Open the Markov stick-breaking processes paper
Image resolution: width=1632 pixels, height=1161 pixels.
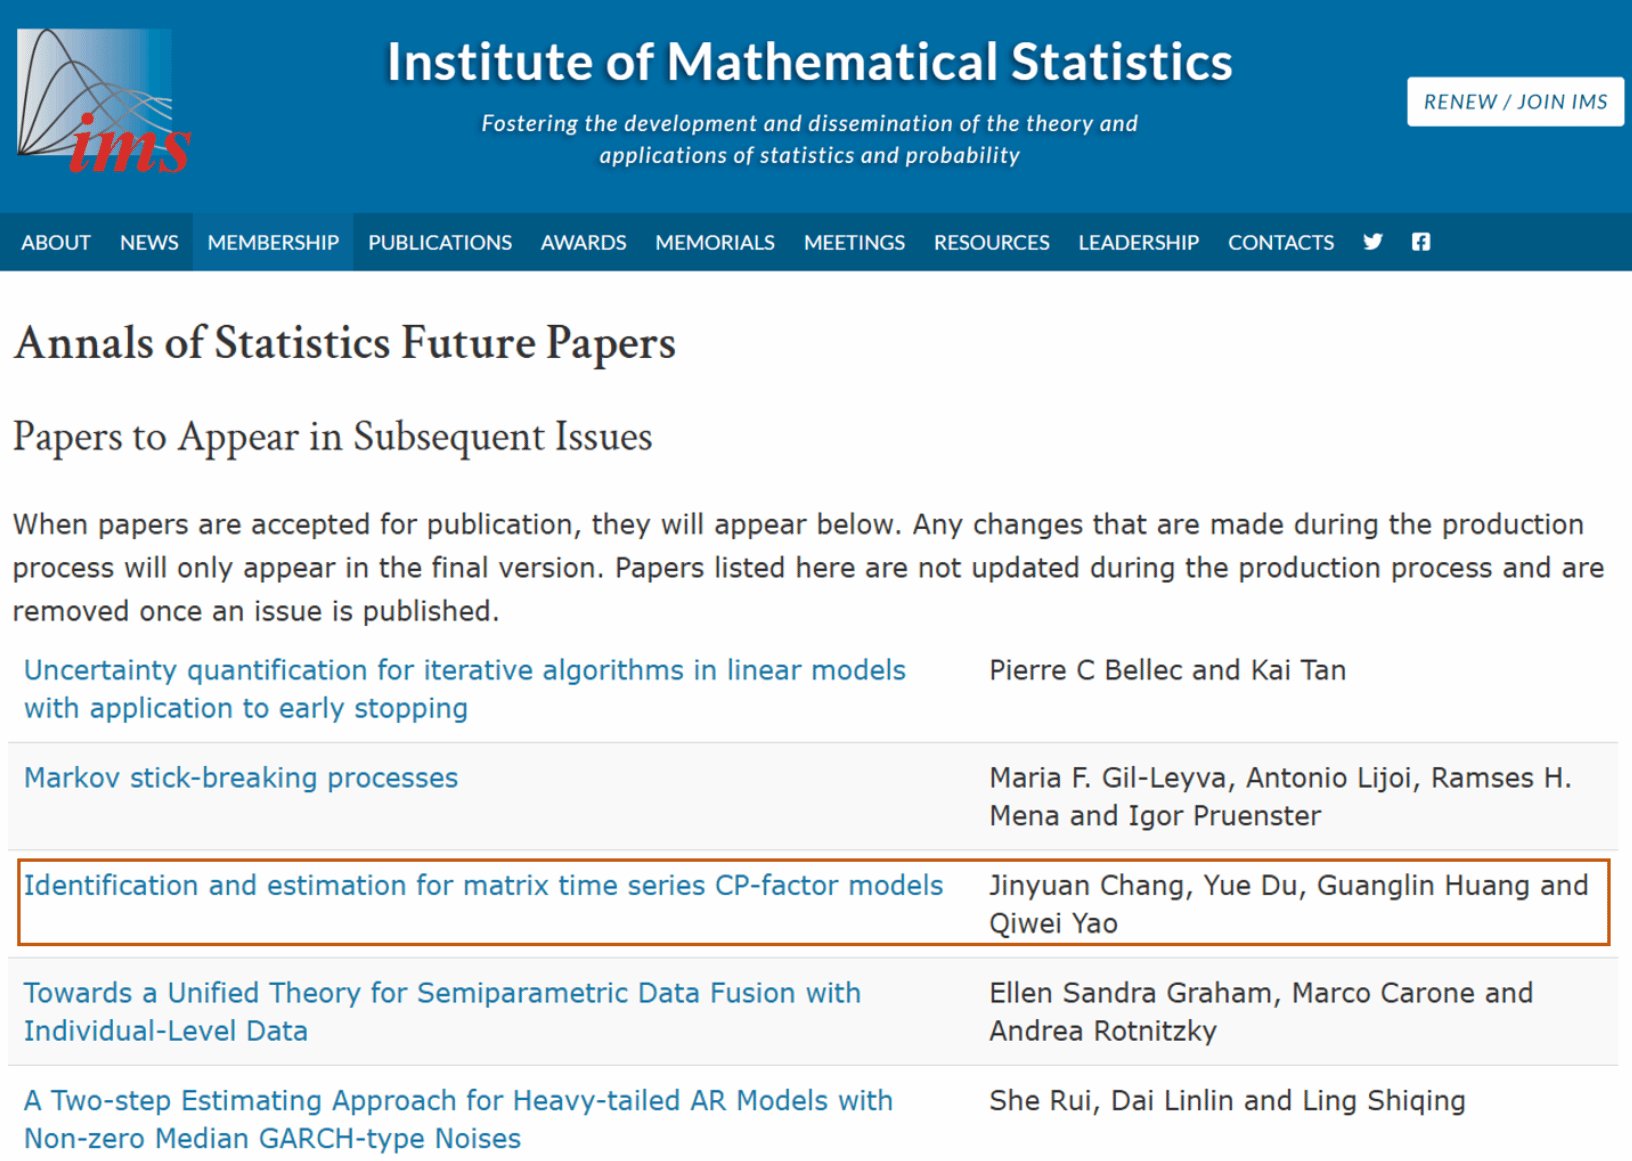tap(241, 778)
